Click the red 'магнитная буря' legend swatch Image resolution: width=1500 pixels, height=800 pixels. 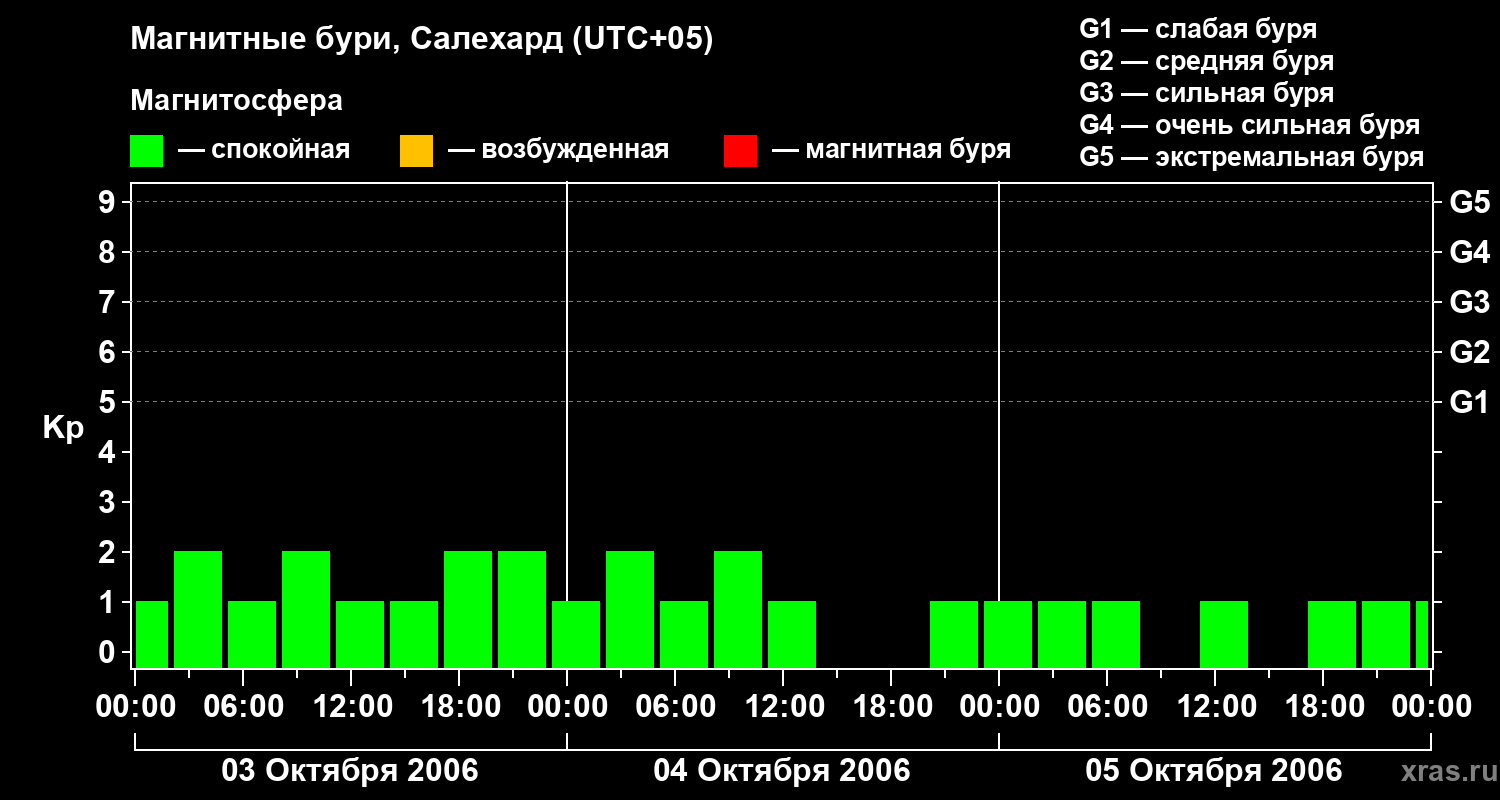point(740,151)
